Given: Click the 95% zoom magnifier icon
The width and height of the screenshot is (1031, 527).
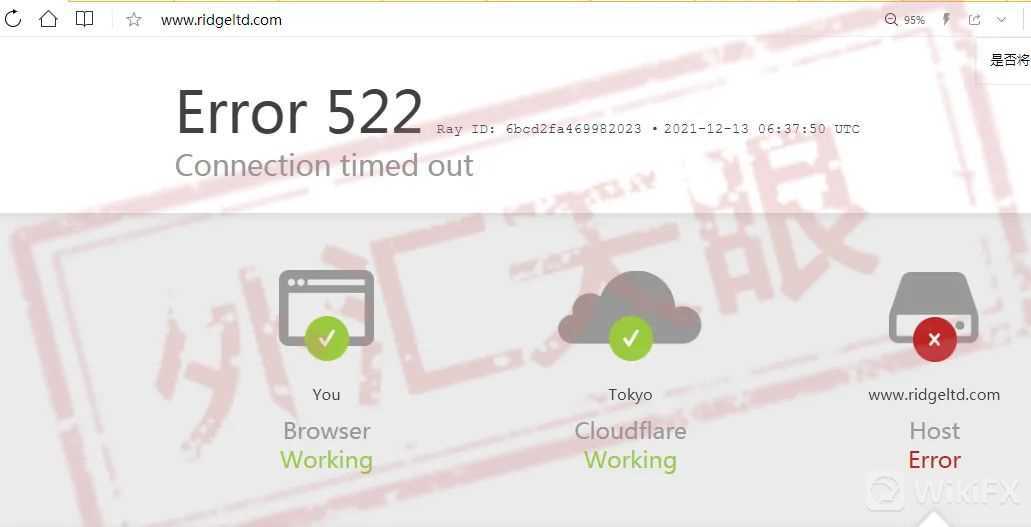Looking at the screenshot, I should tap(890, 20).
